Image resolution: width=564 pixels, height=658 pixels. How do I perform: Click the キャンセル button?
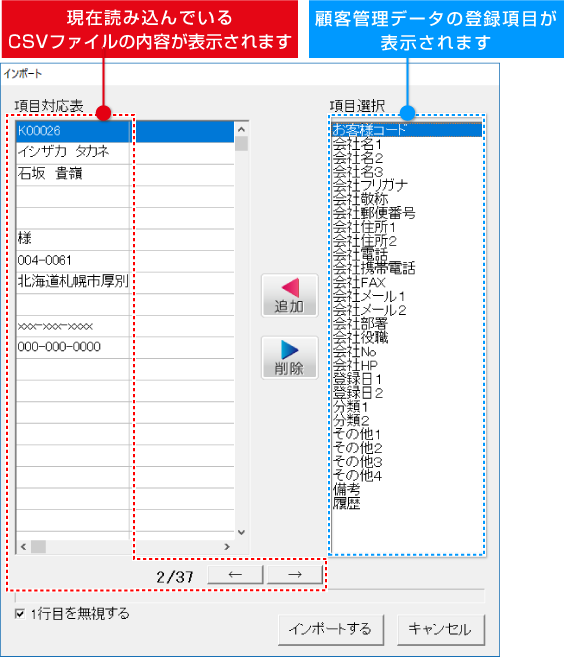coord(441,629)
